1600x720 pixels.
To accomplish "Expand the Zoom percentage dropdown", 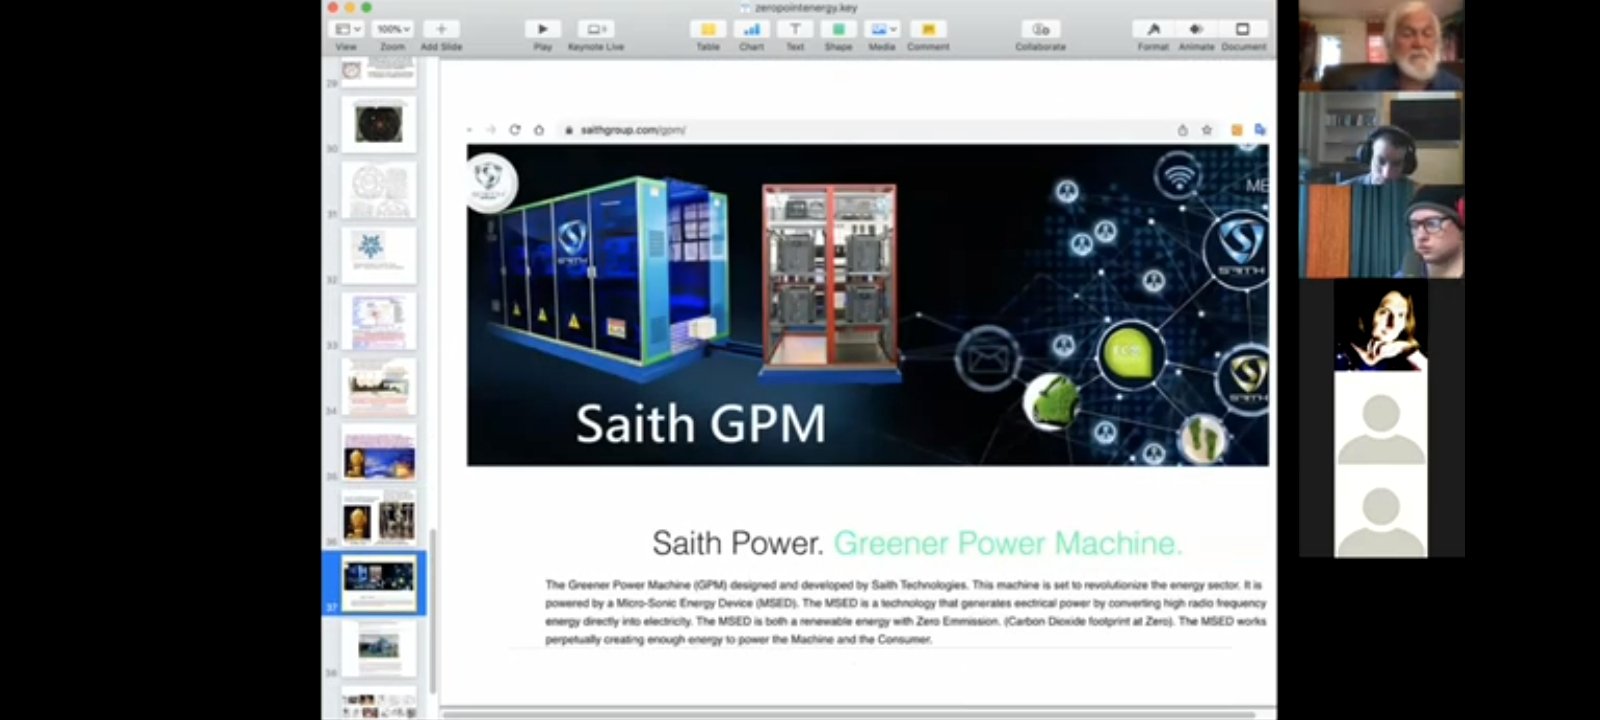I will coord(393,30).
